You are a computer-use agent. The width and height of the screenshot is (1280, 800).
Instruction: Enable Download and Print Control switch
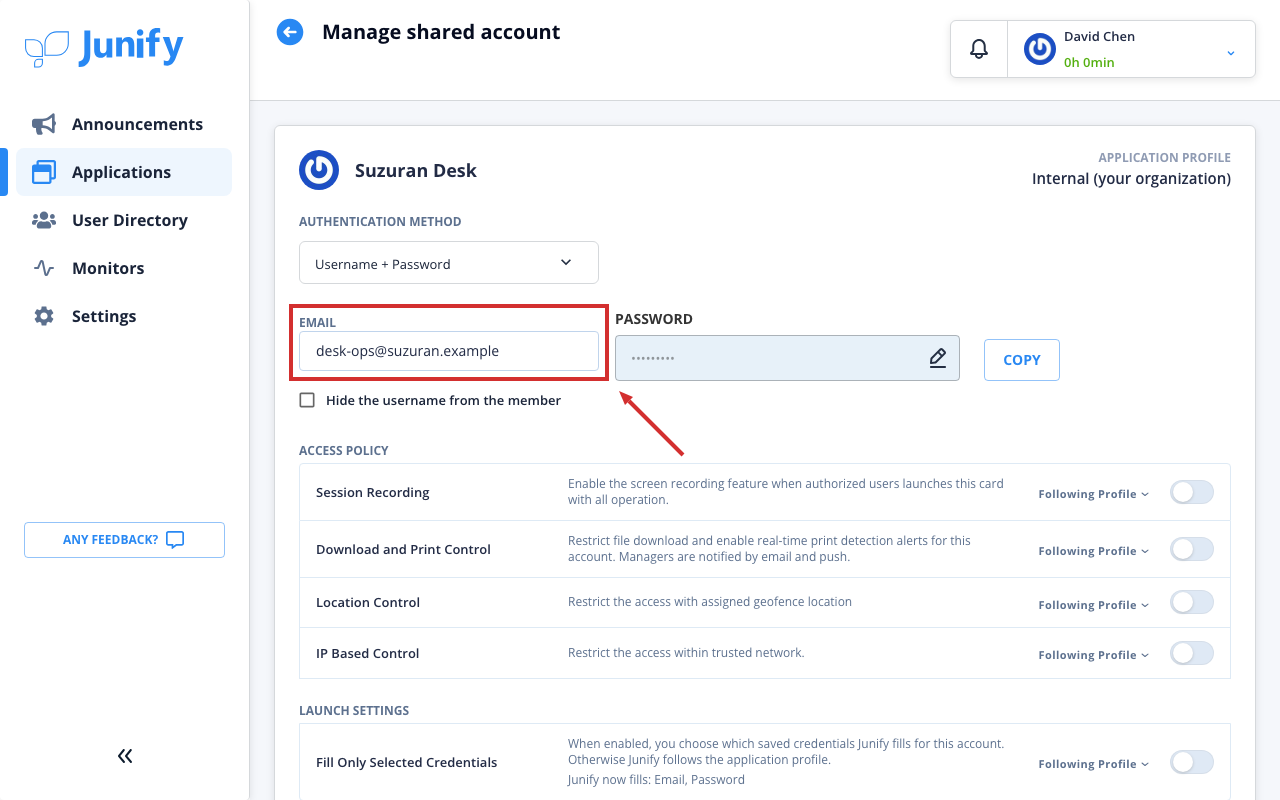(x=1192, y=549)
